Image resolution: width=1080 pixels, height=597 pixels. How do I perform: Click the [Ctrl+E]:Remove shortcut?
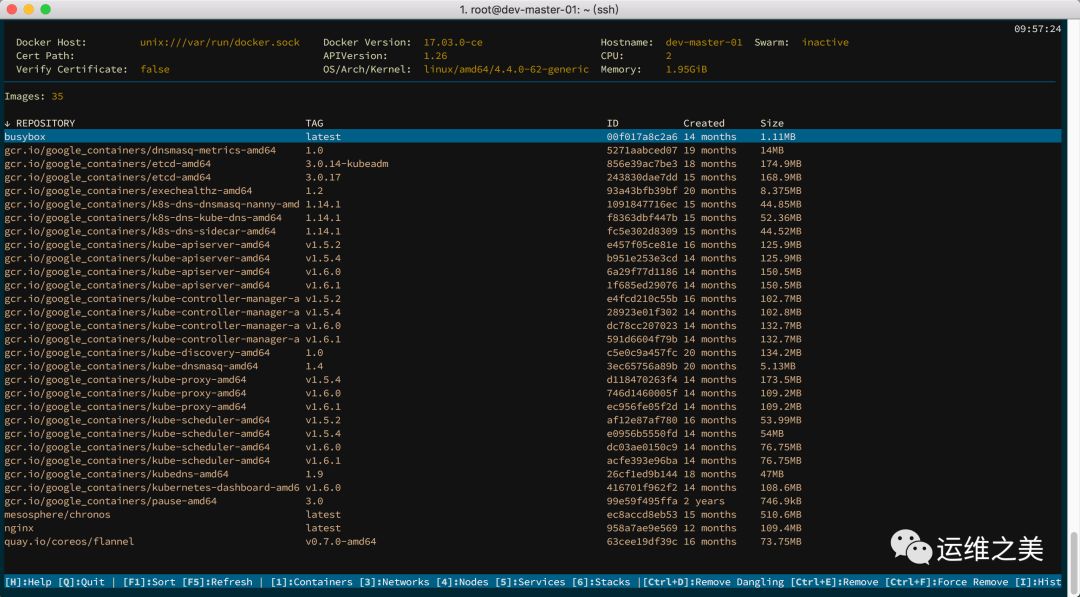pos(834,582)
